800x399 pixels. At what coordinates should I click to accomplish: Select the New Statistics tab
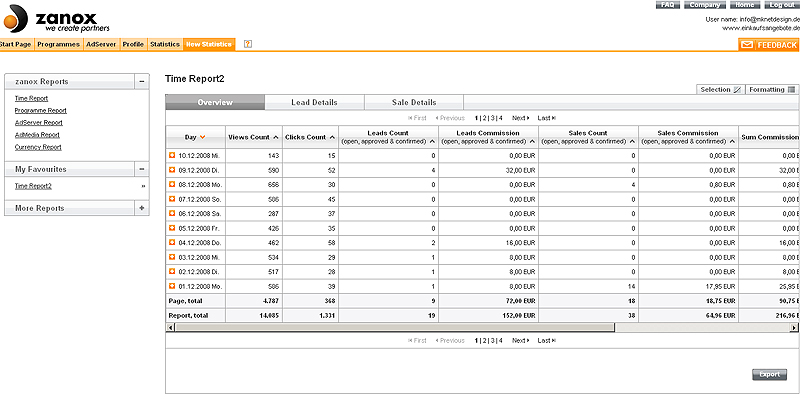click(209, 44)
